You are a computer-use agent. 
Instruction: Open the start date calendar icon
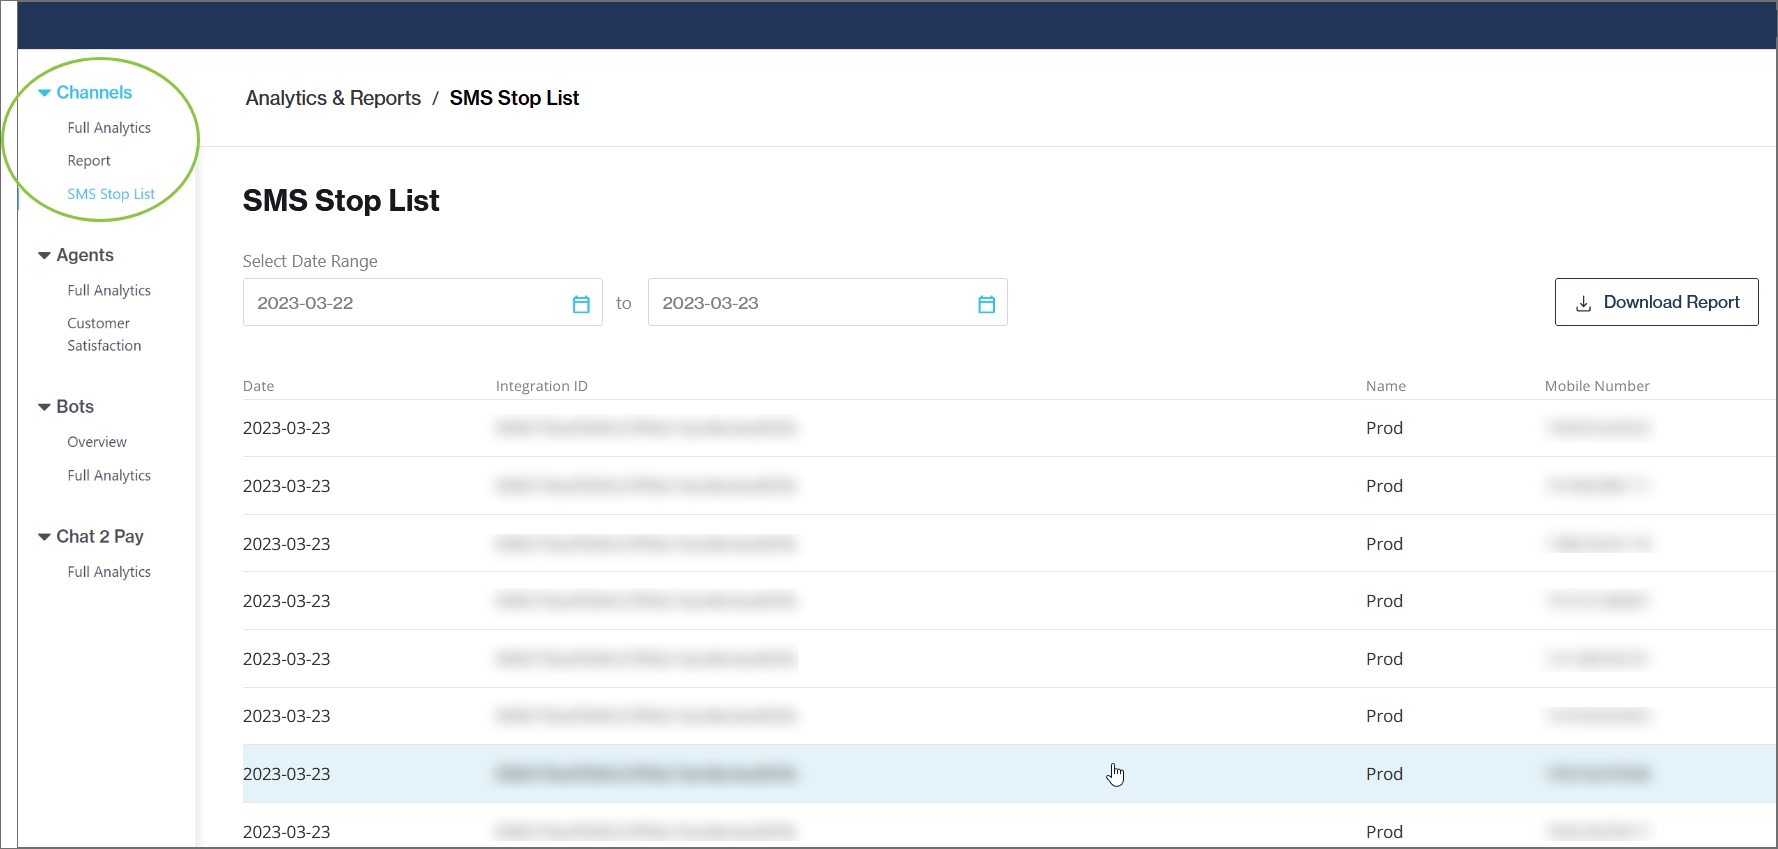click(x=581, y=304)
